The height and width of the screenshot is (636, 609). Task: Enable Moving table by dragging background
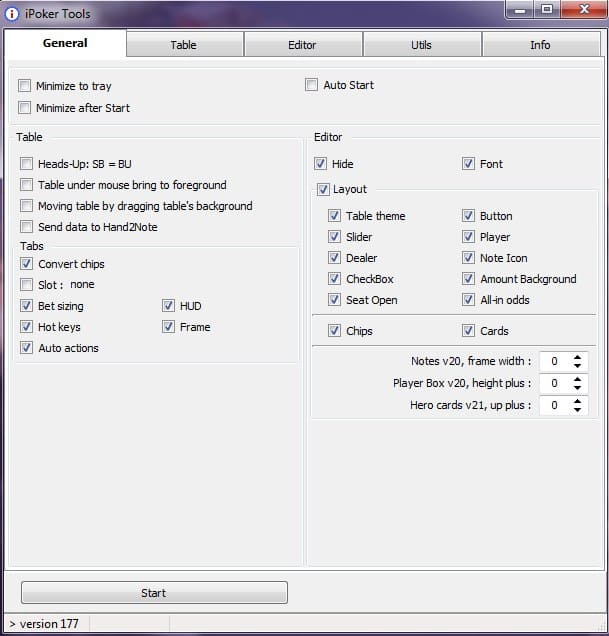click(x=26, y=206)
